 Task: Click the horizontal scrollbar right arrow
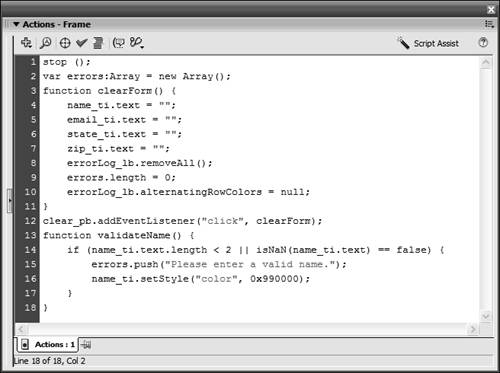[x=473, y=329]
